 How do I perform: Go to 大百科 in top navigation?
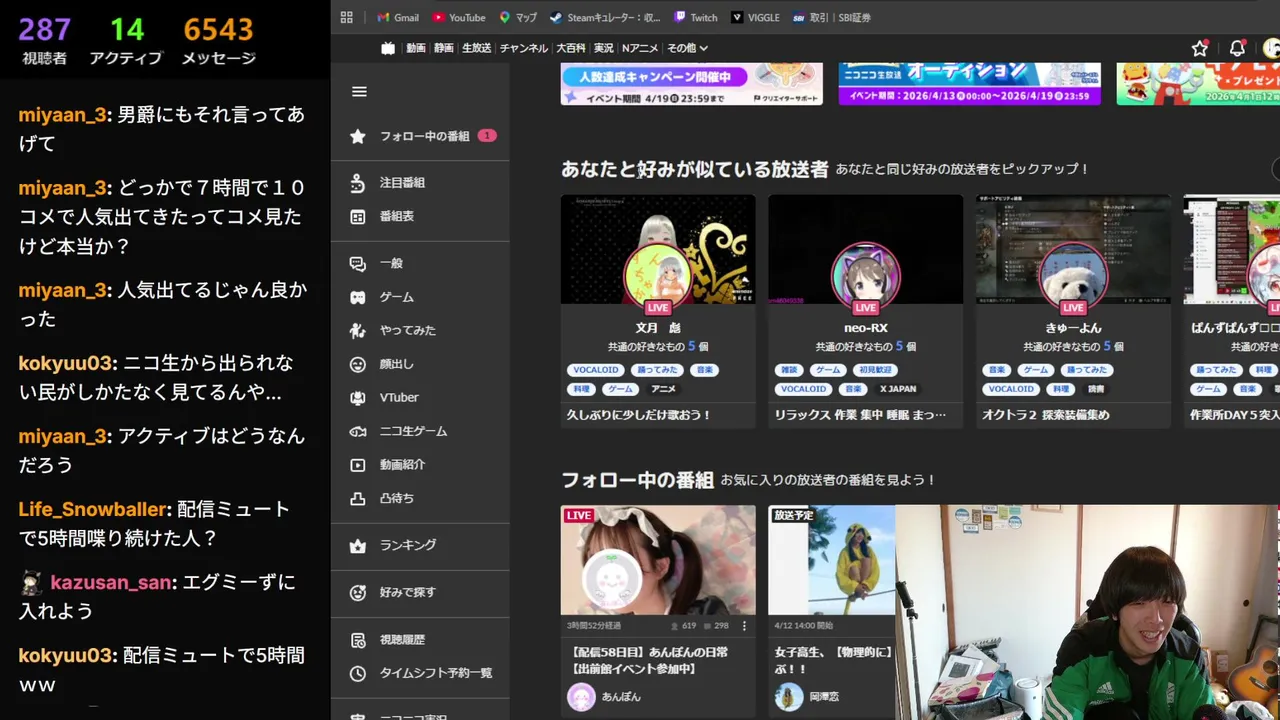571,48
